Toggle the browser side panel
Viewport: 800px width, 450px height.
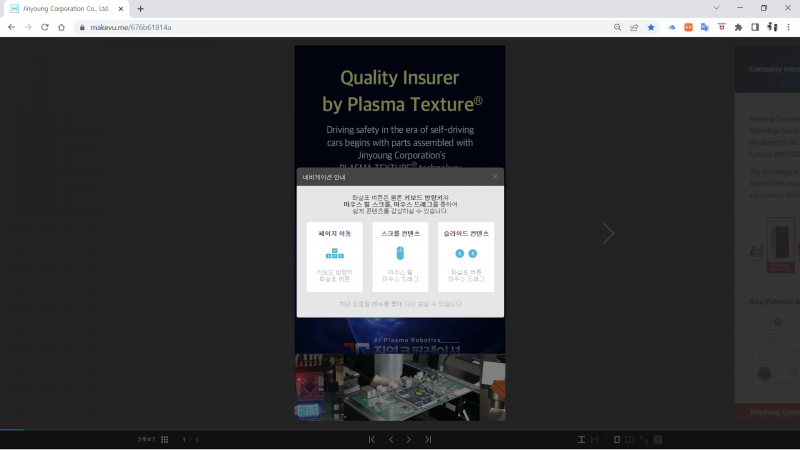click(x=755, y=27)
